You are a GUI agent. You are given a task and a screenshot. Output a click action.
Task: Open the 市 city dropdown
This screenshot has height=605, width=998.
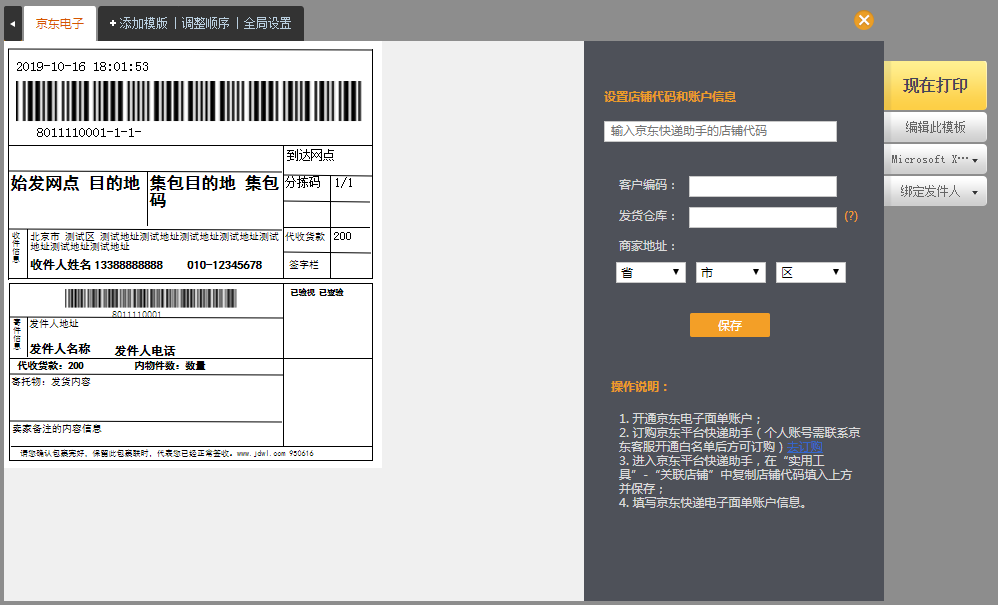731,272
